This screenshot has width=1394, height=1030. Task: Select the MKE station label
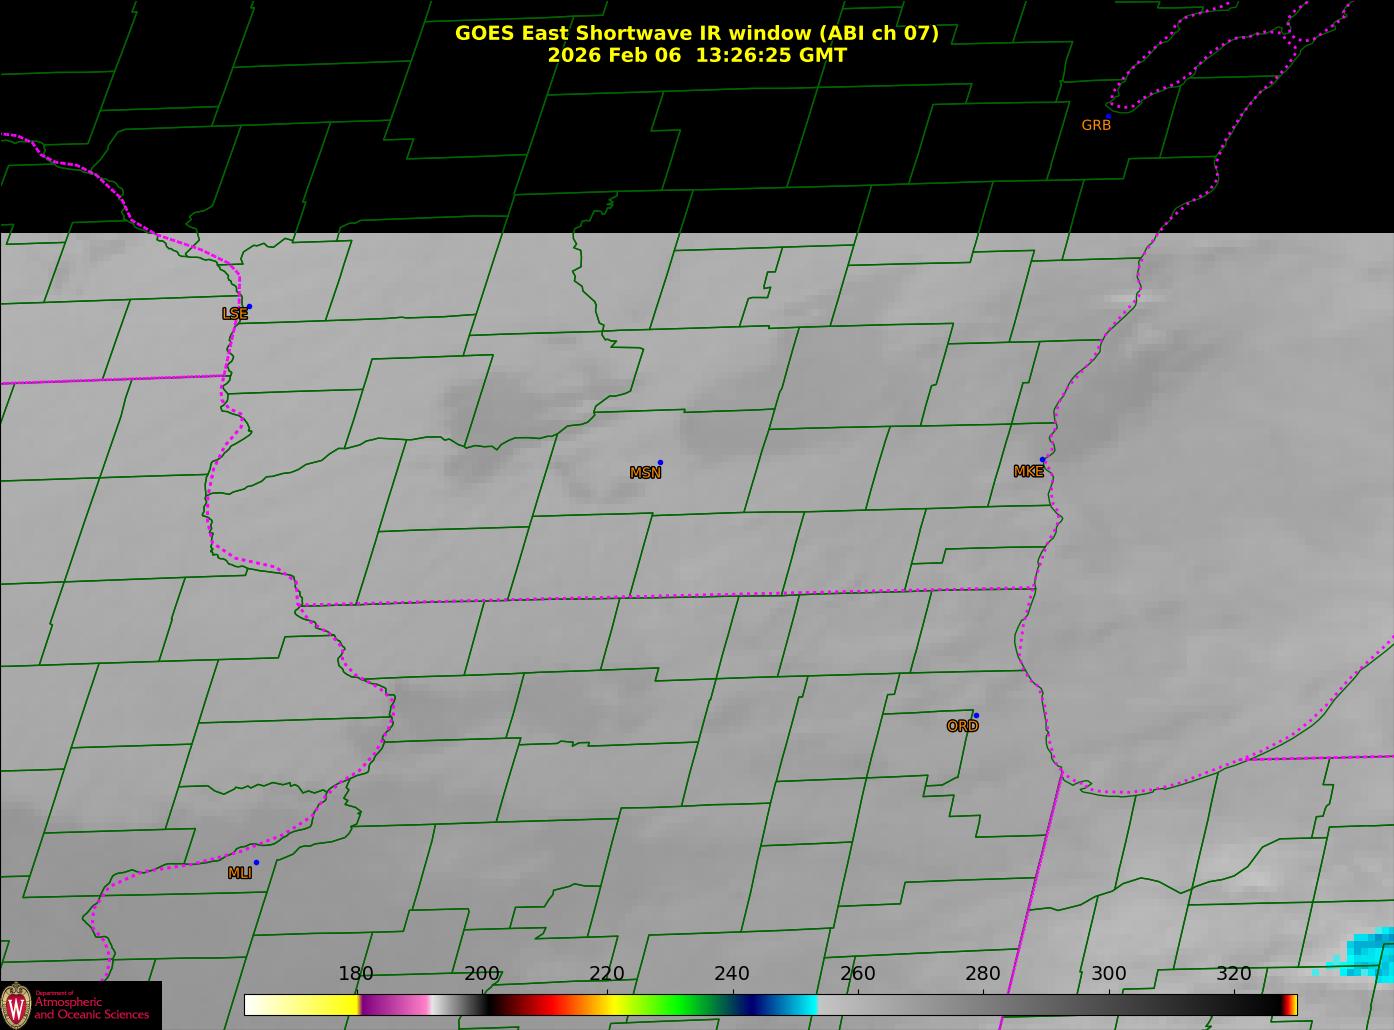(1028, 472)
